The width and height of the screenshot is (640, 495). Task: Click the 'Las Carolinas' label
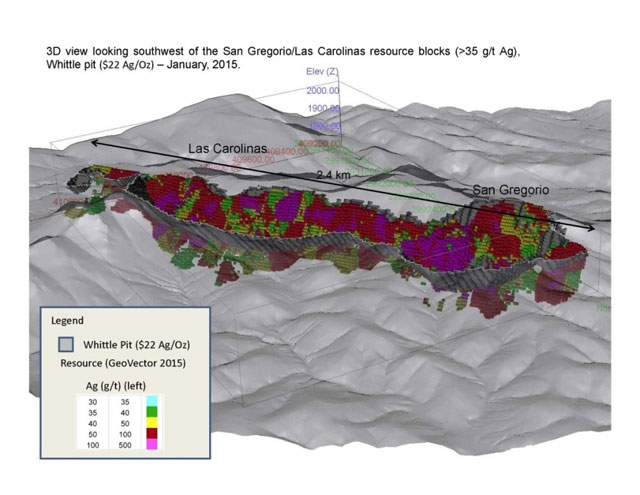227,149
